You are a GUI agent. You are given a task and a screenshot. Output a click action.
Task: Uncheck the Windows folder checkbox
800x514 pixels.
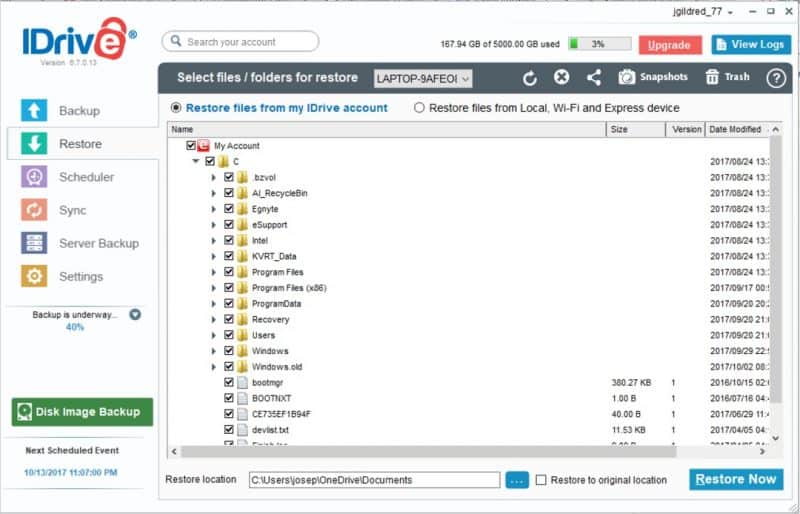click(x=229, y=351)
